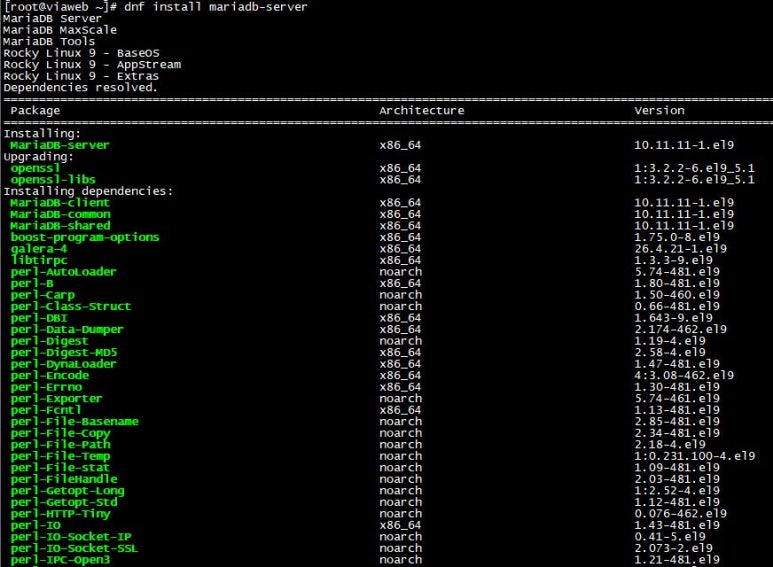This screenshot has width=773, height=567.
Task: Select the perl-Errno package name
Action: tap(46, 387)
